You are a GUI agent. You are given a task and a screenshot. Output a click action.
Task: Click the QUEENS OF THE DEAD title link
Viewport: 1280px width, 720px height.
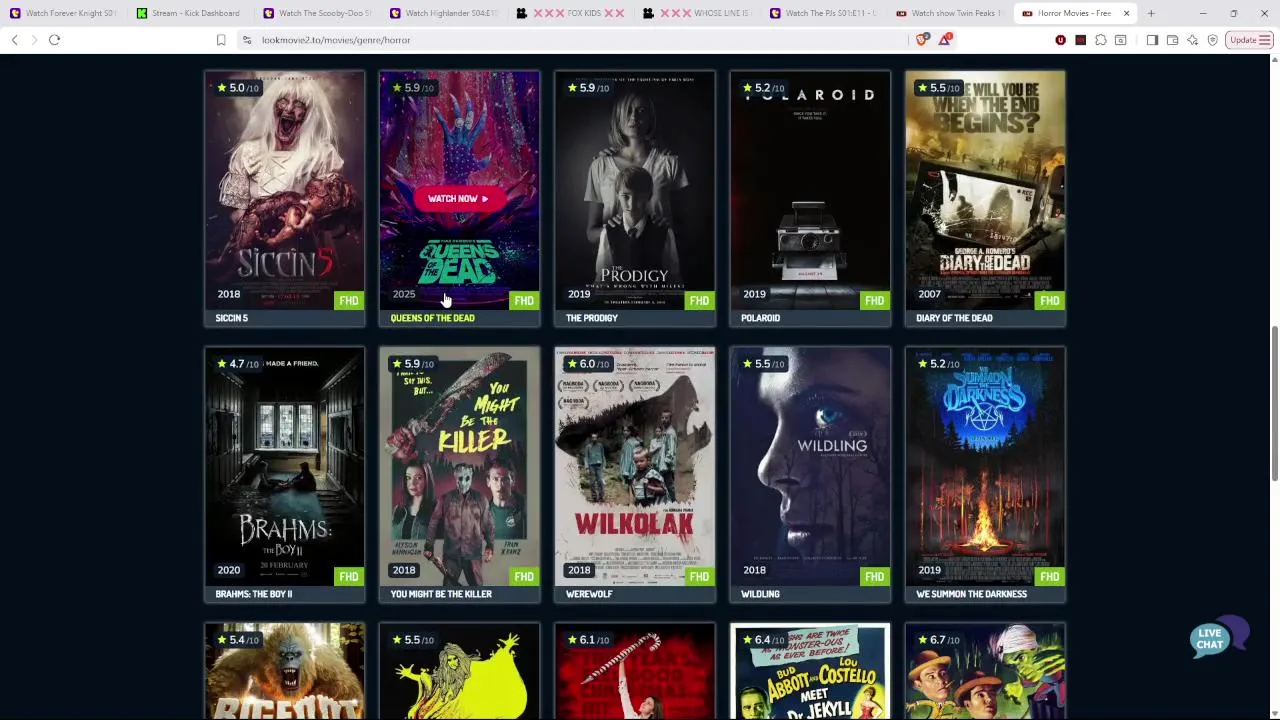pyautogui.click(x=432, y=318)
